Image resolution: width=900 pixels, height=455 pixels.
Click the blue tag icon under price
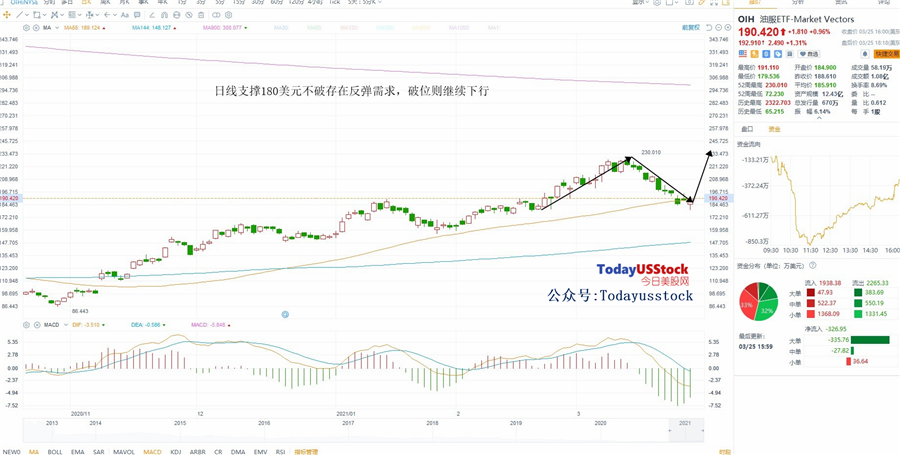coord(778,54)
